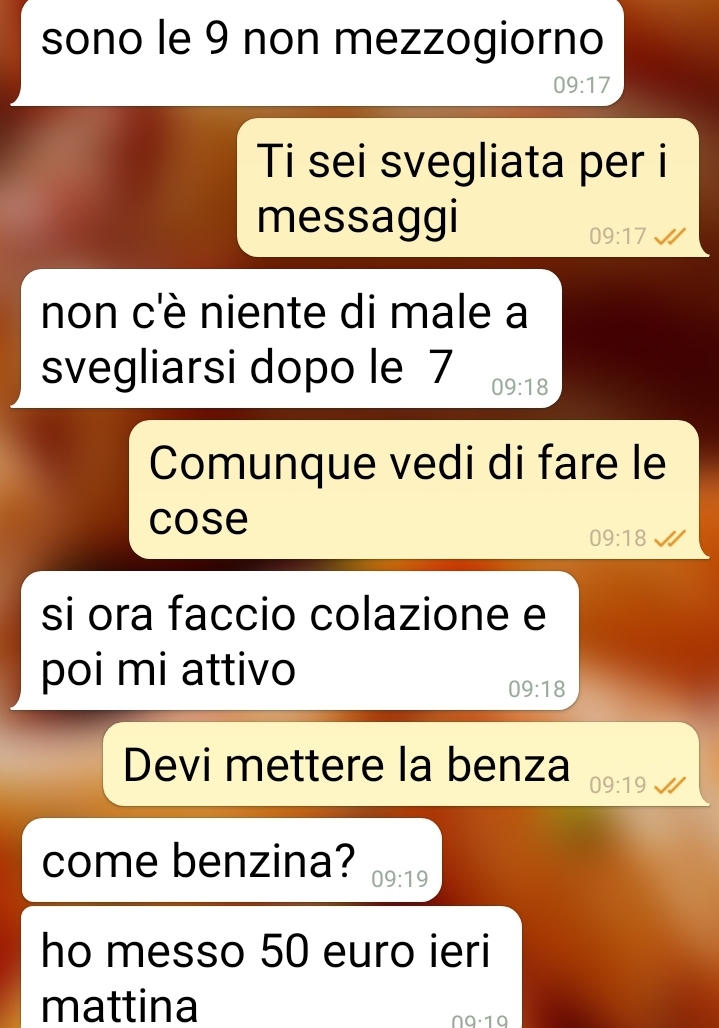Tap the 'si ora faccio colazione' message
The width and height of the screenshot is (719, 1028).
coord(295,641)
